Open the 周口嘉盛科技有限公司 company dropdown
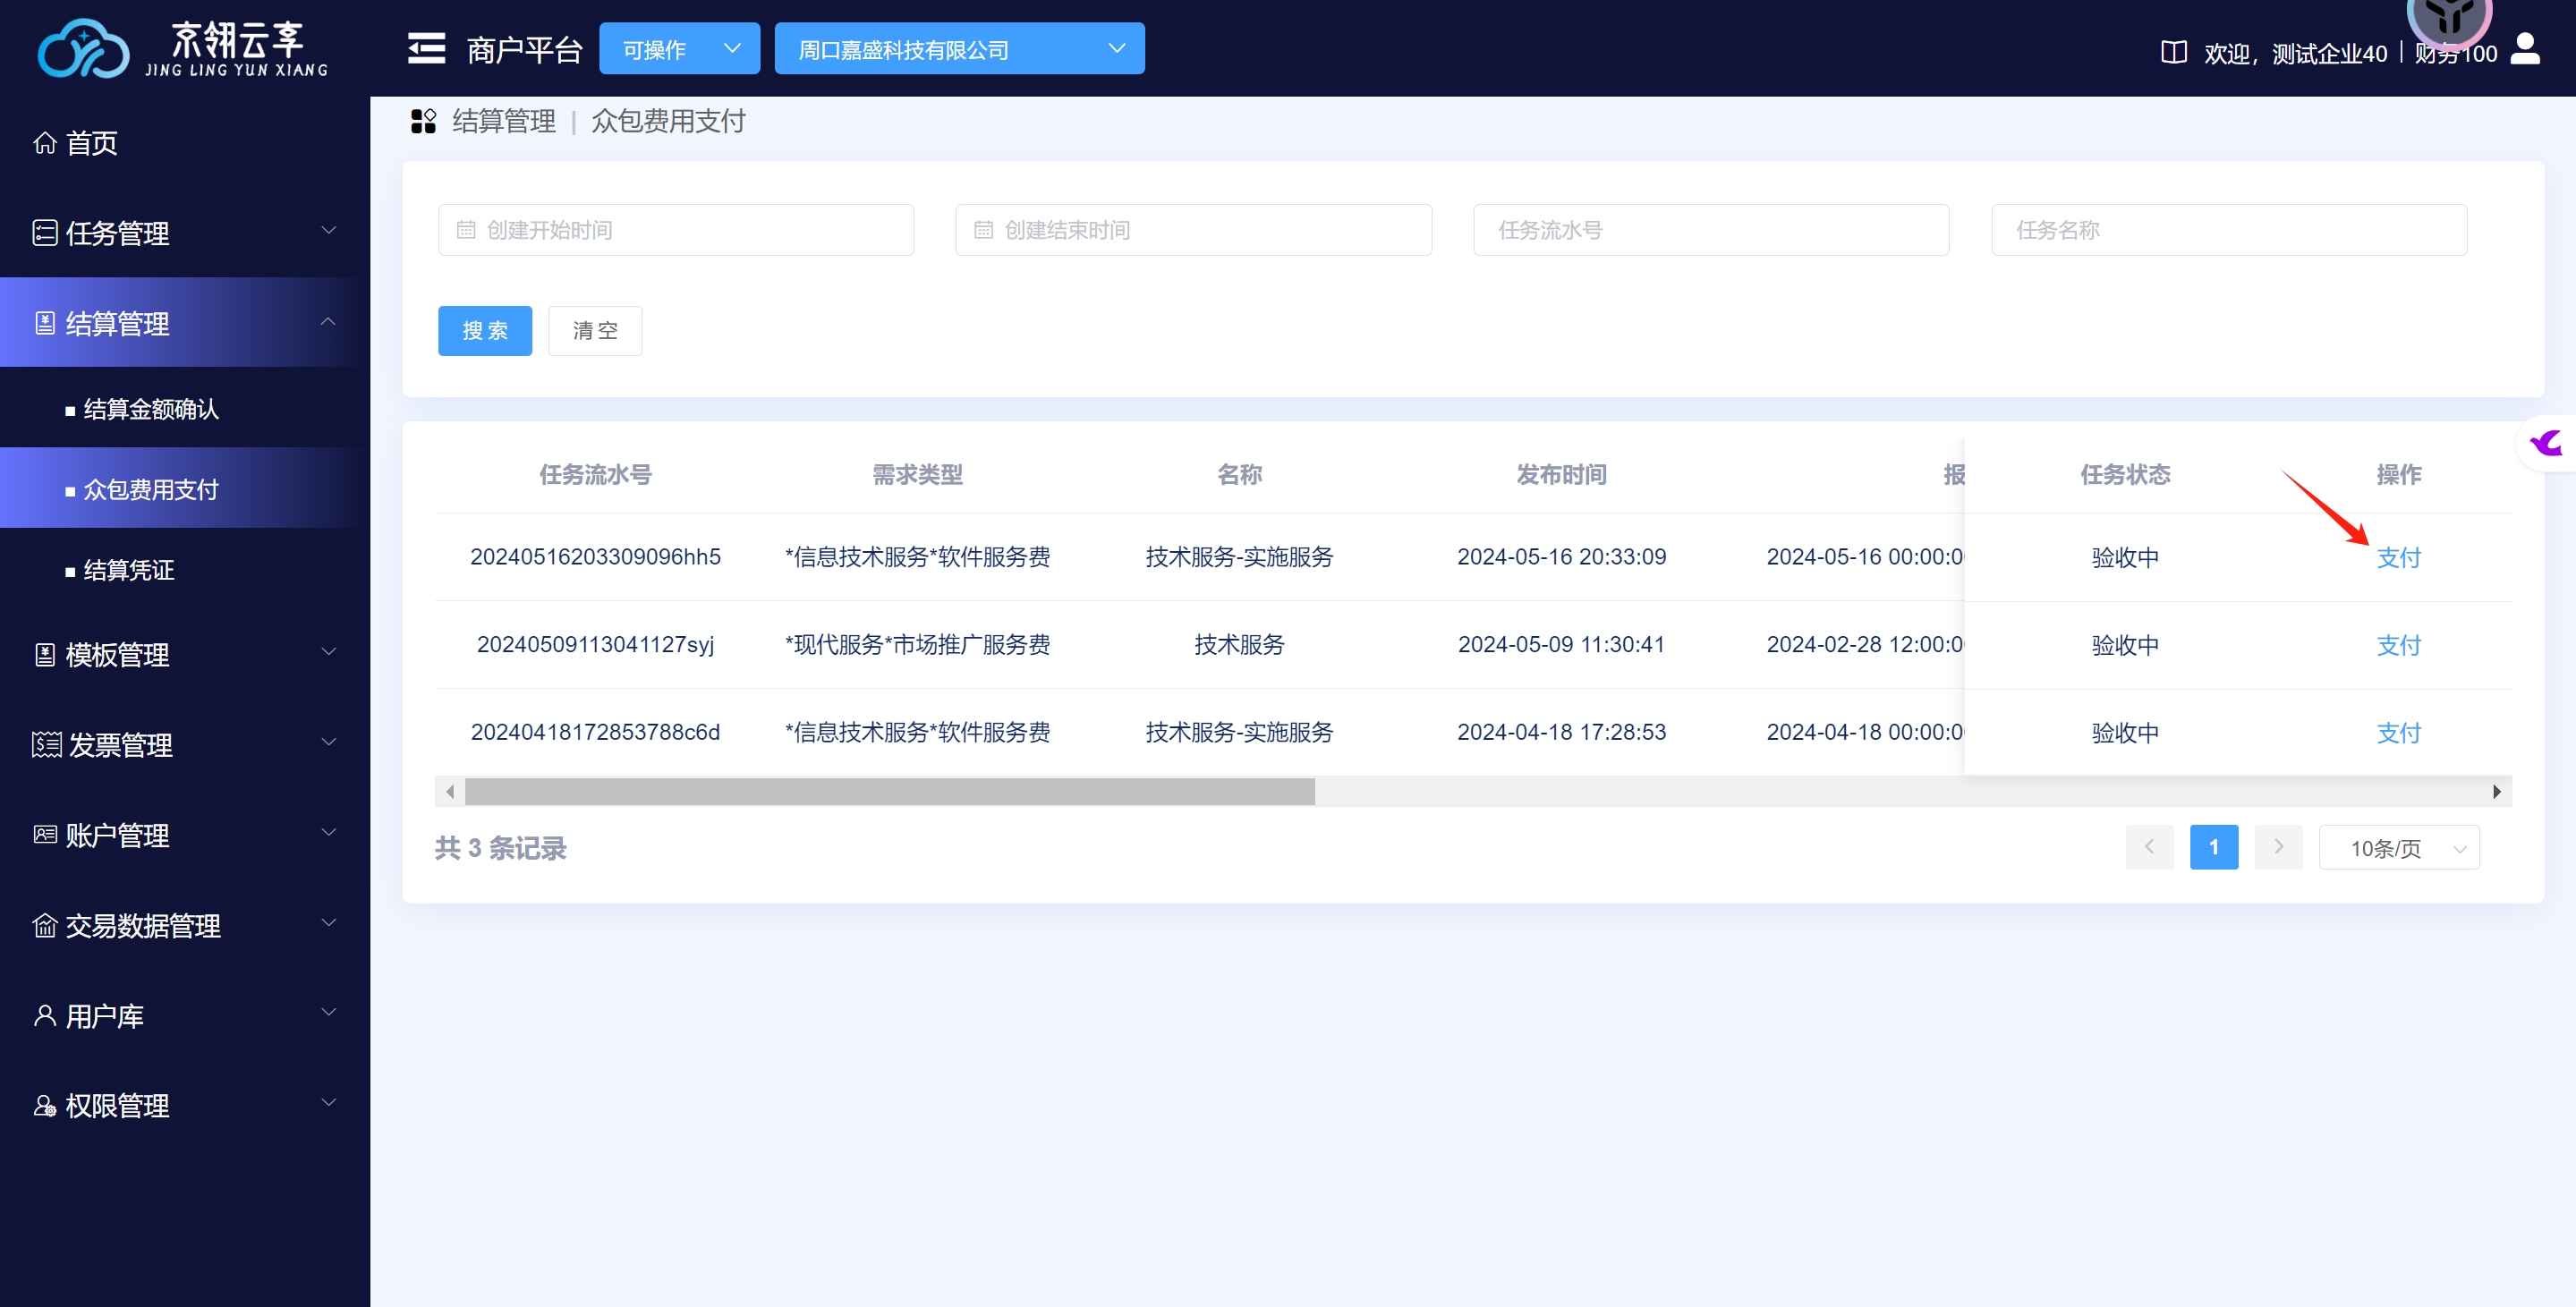Viewport: 2576px width, 1307px height. click(x=960, y=48)
